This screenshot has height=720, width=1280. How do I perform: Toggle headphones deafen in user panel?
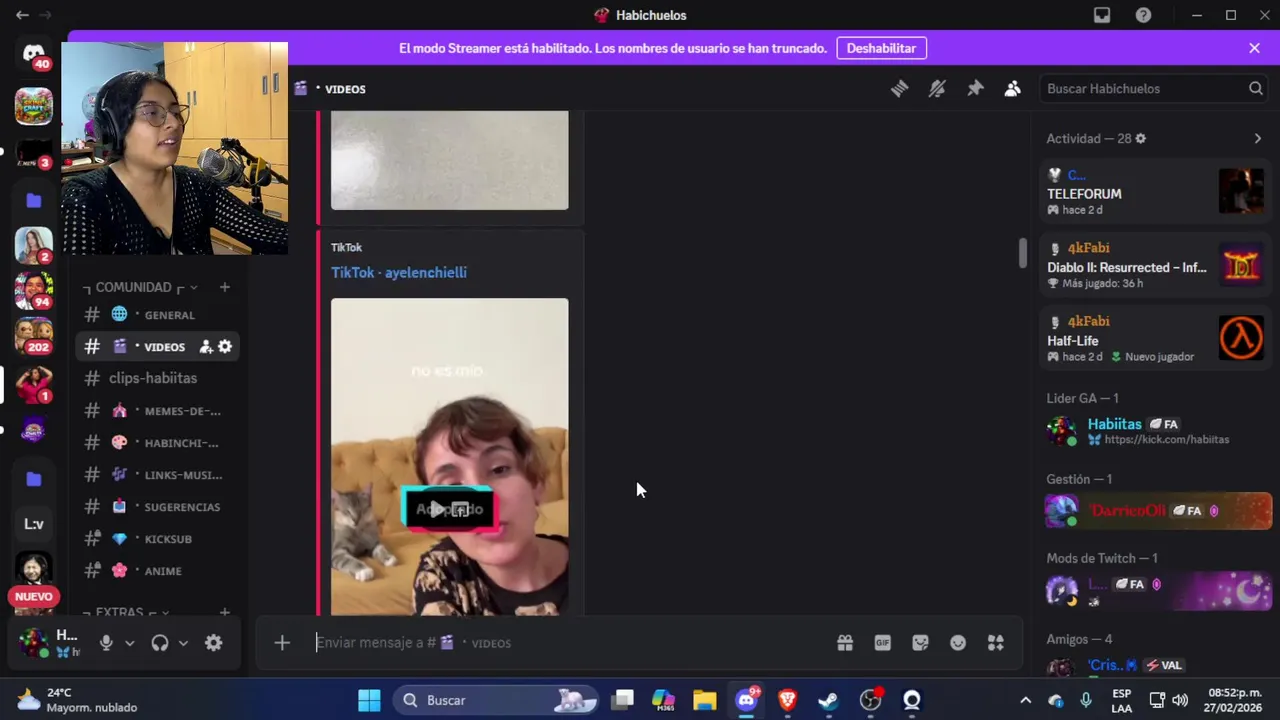coord(160,643)
